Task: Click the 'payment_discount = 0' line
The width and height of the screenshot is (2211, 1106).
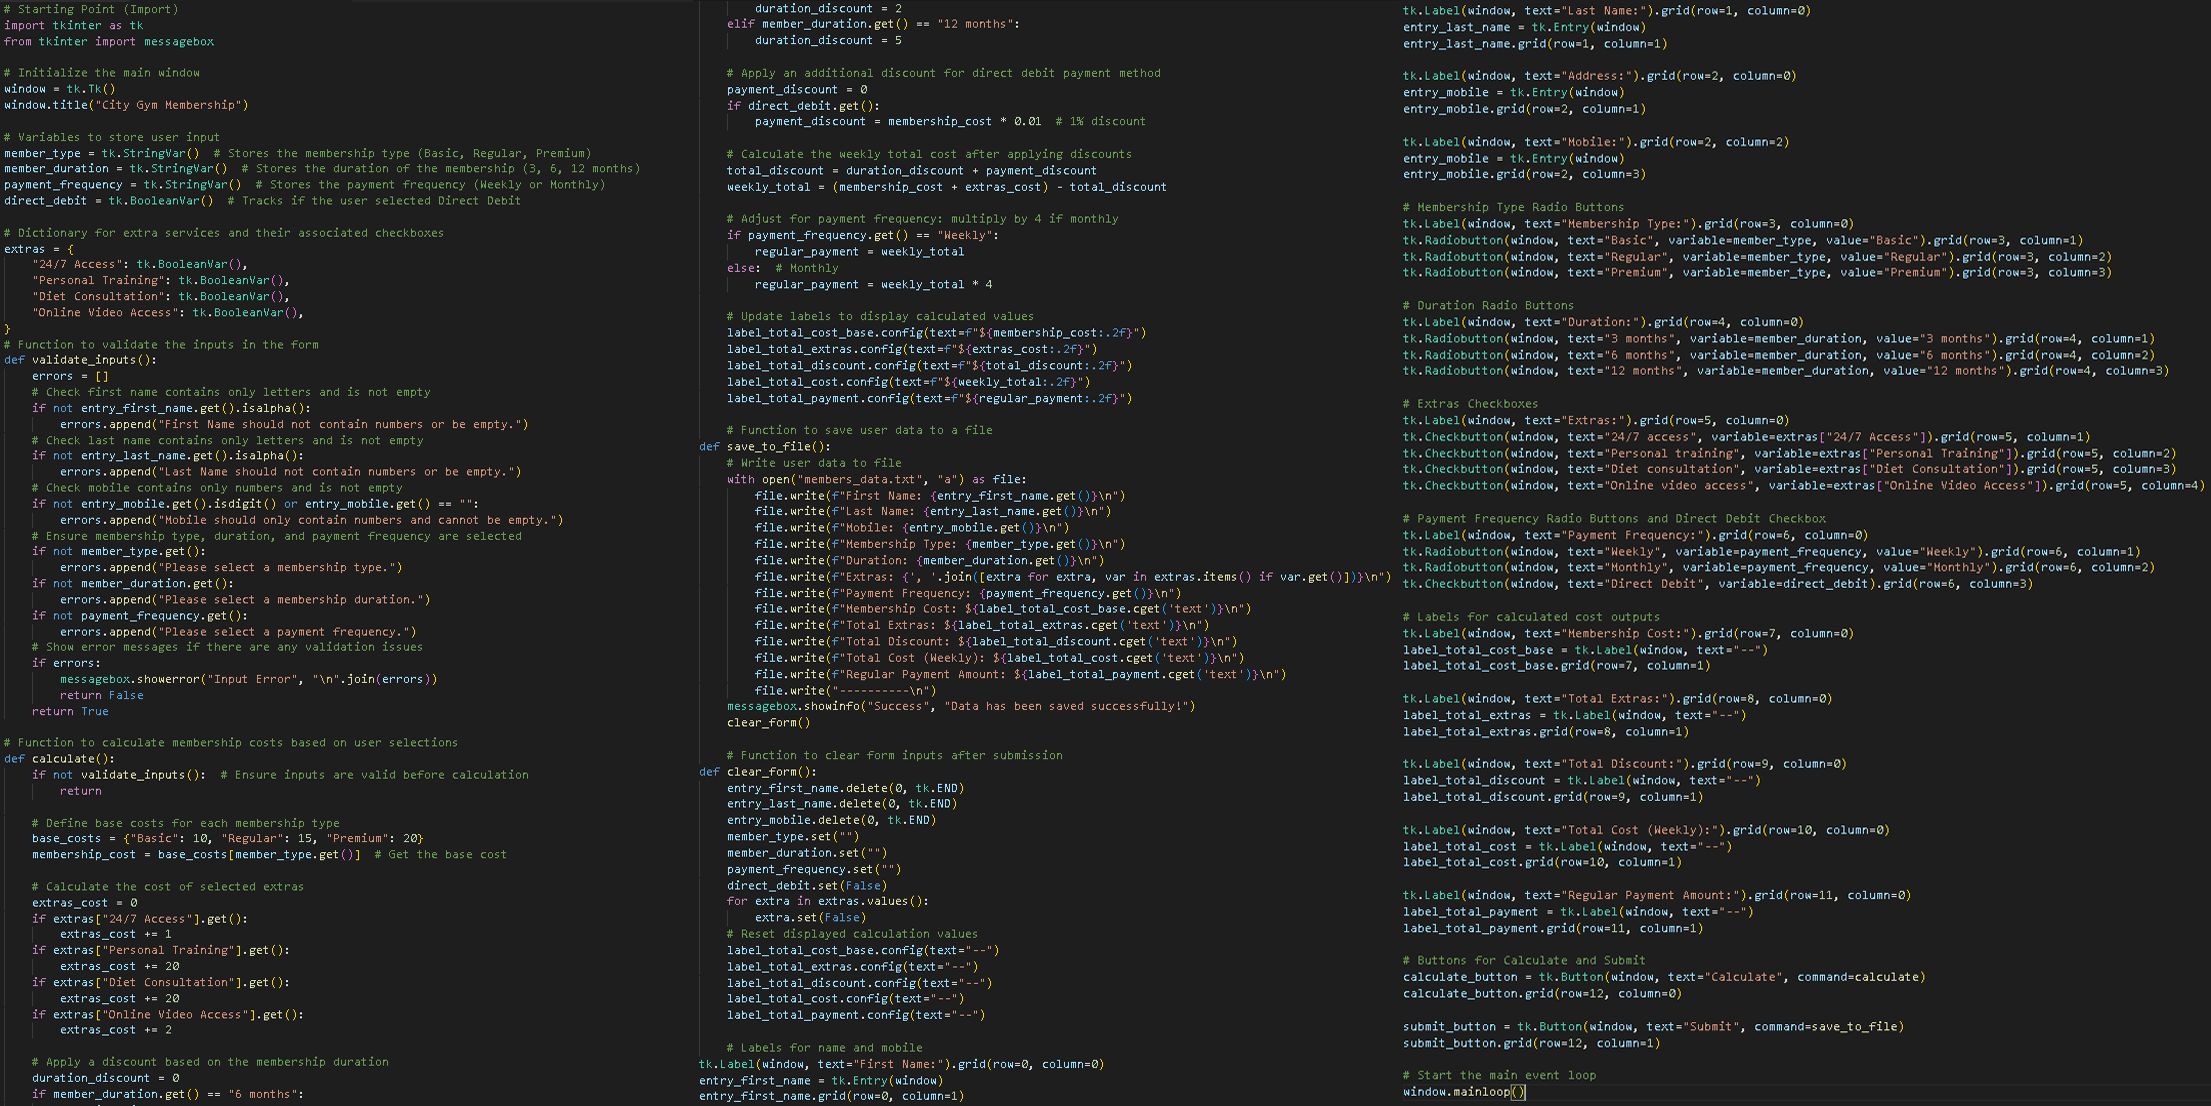Action: point(797,89)
